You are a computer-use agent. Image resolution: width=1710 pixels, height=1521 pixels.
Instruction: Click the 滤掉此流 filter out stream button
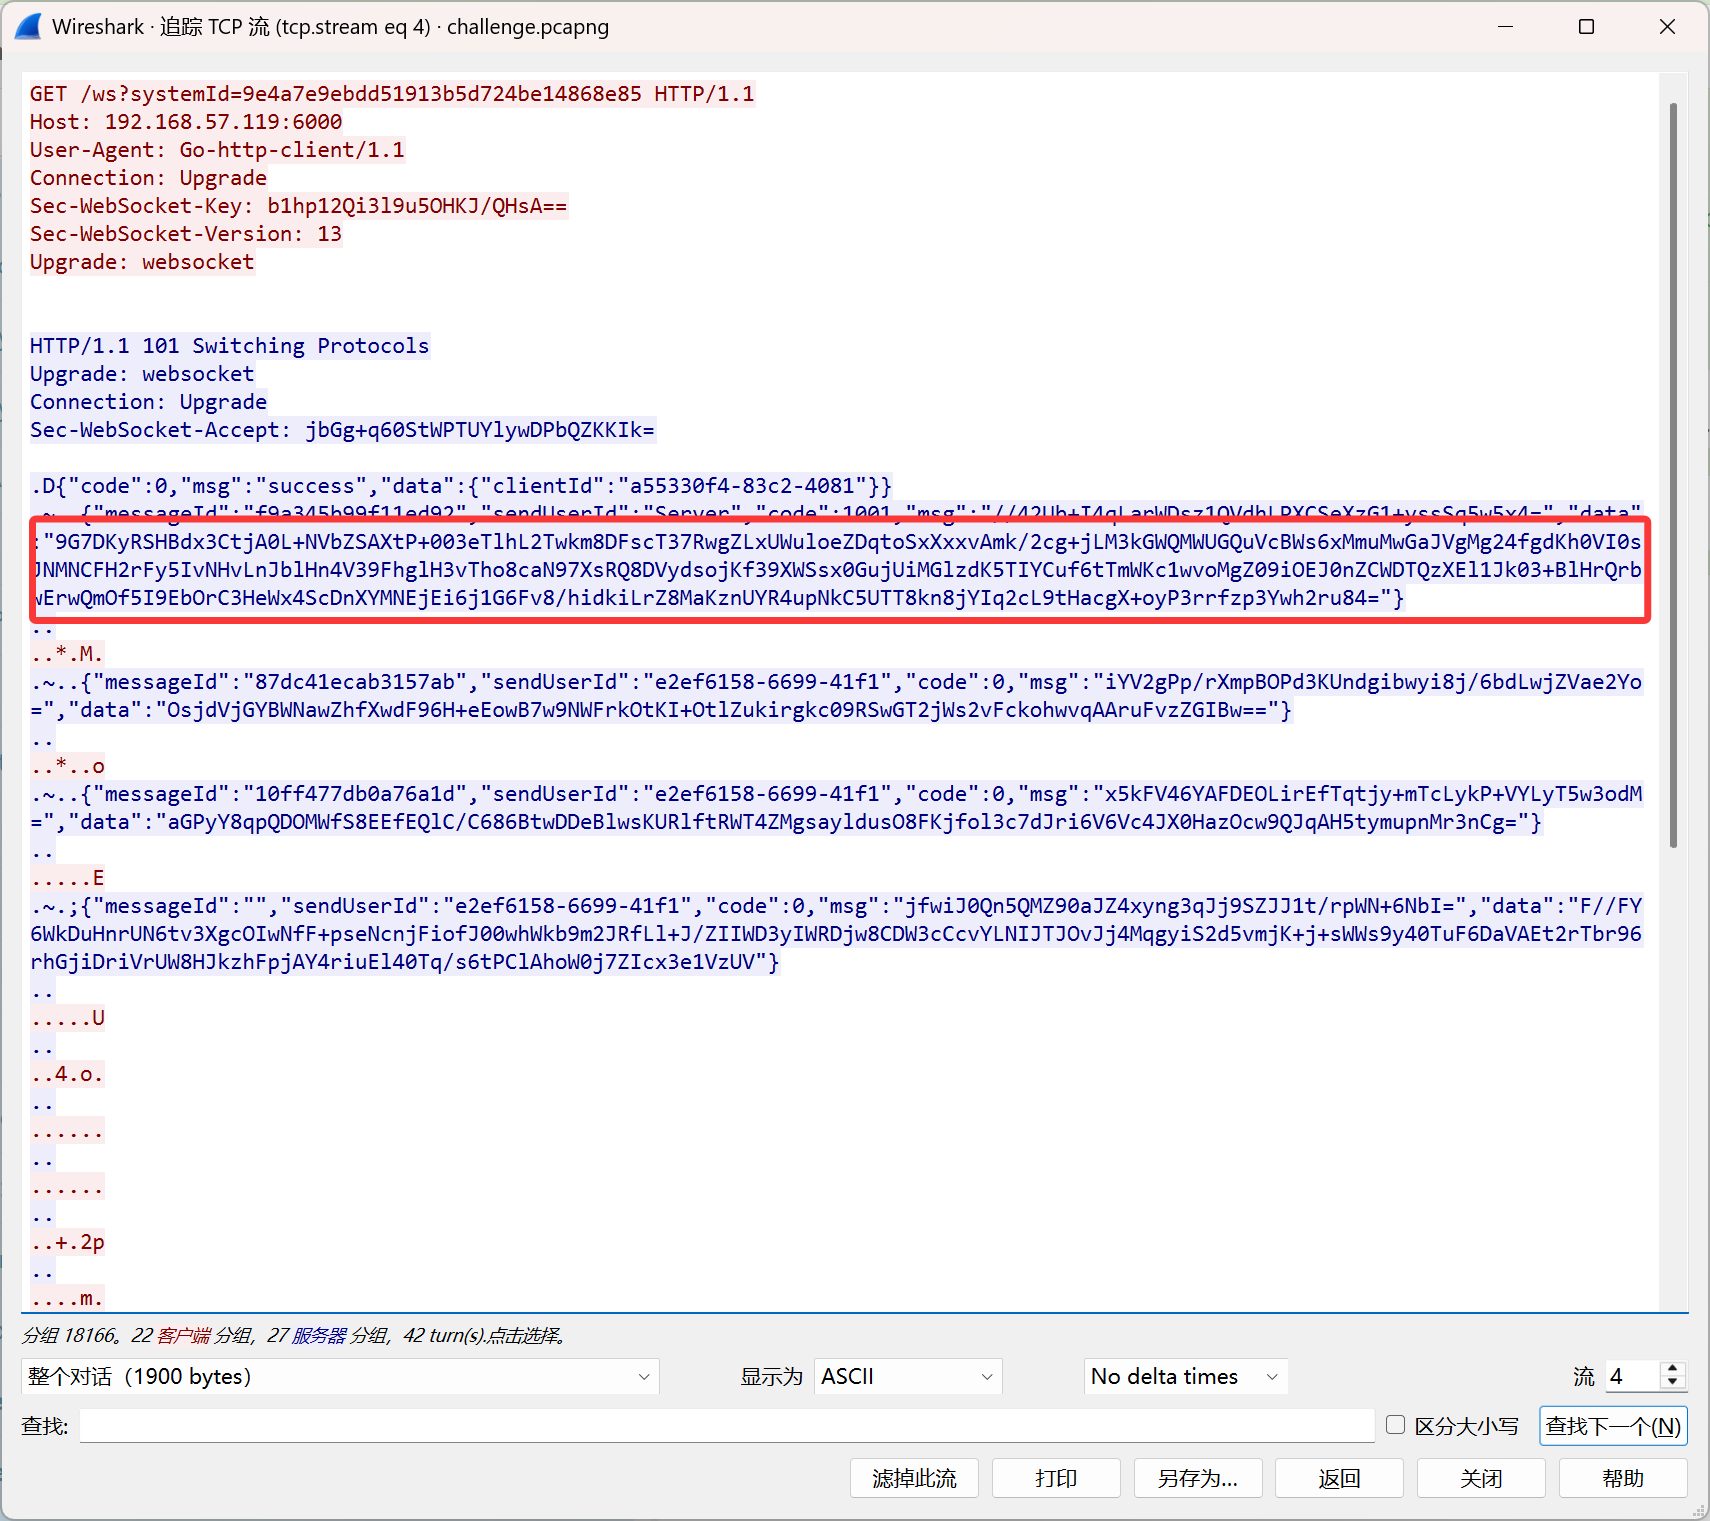point(914,1478)
